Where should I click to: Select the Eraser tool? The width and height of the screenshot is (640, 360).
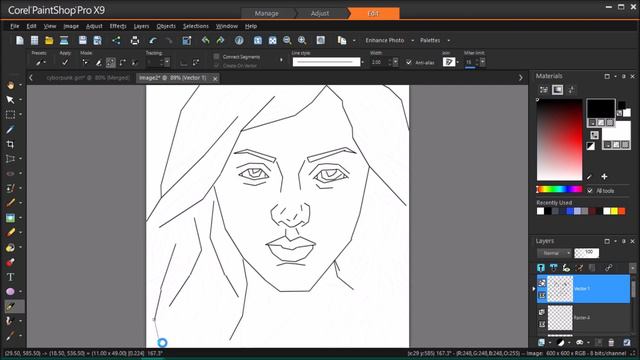tap(10, 232)
